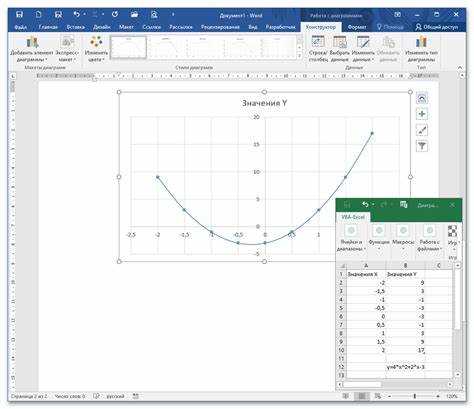Click the Share (Общий доступ) button

(x=437, y=27)
